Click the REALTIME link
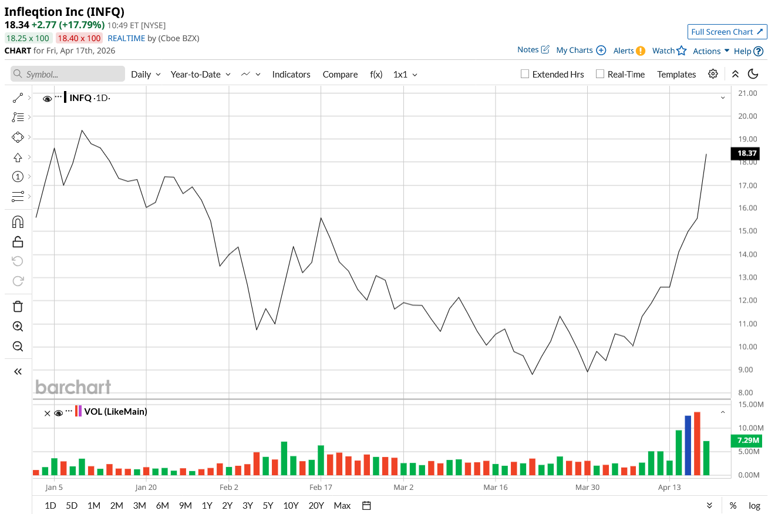The width and height of the screenshot is (768, 514). coord(126,38)
